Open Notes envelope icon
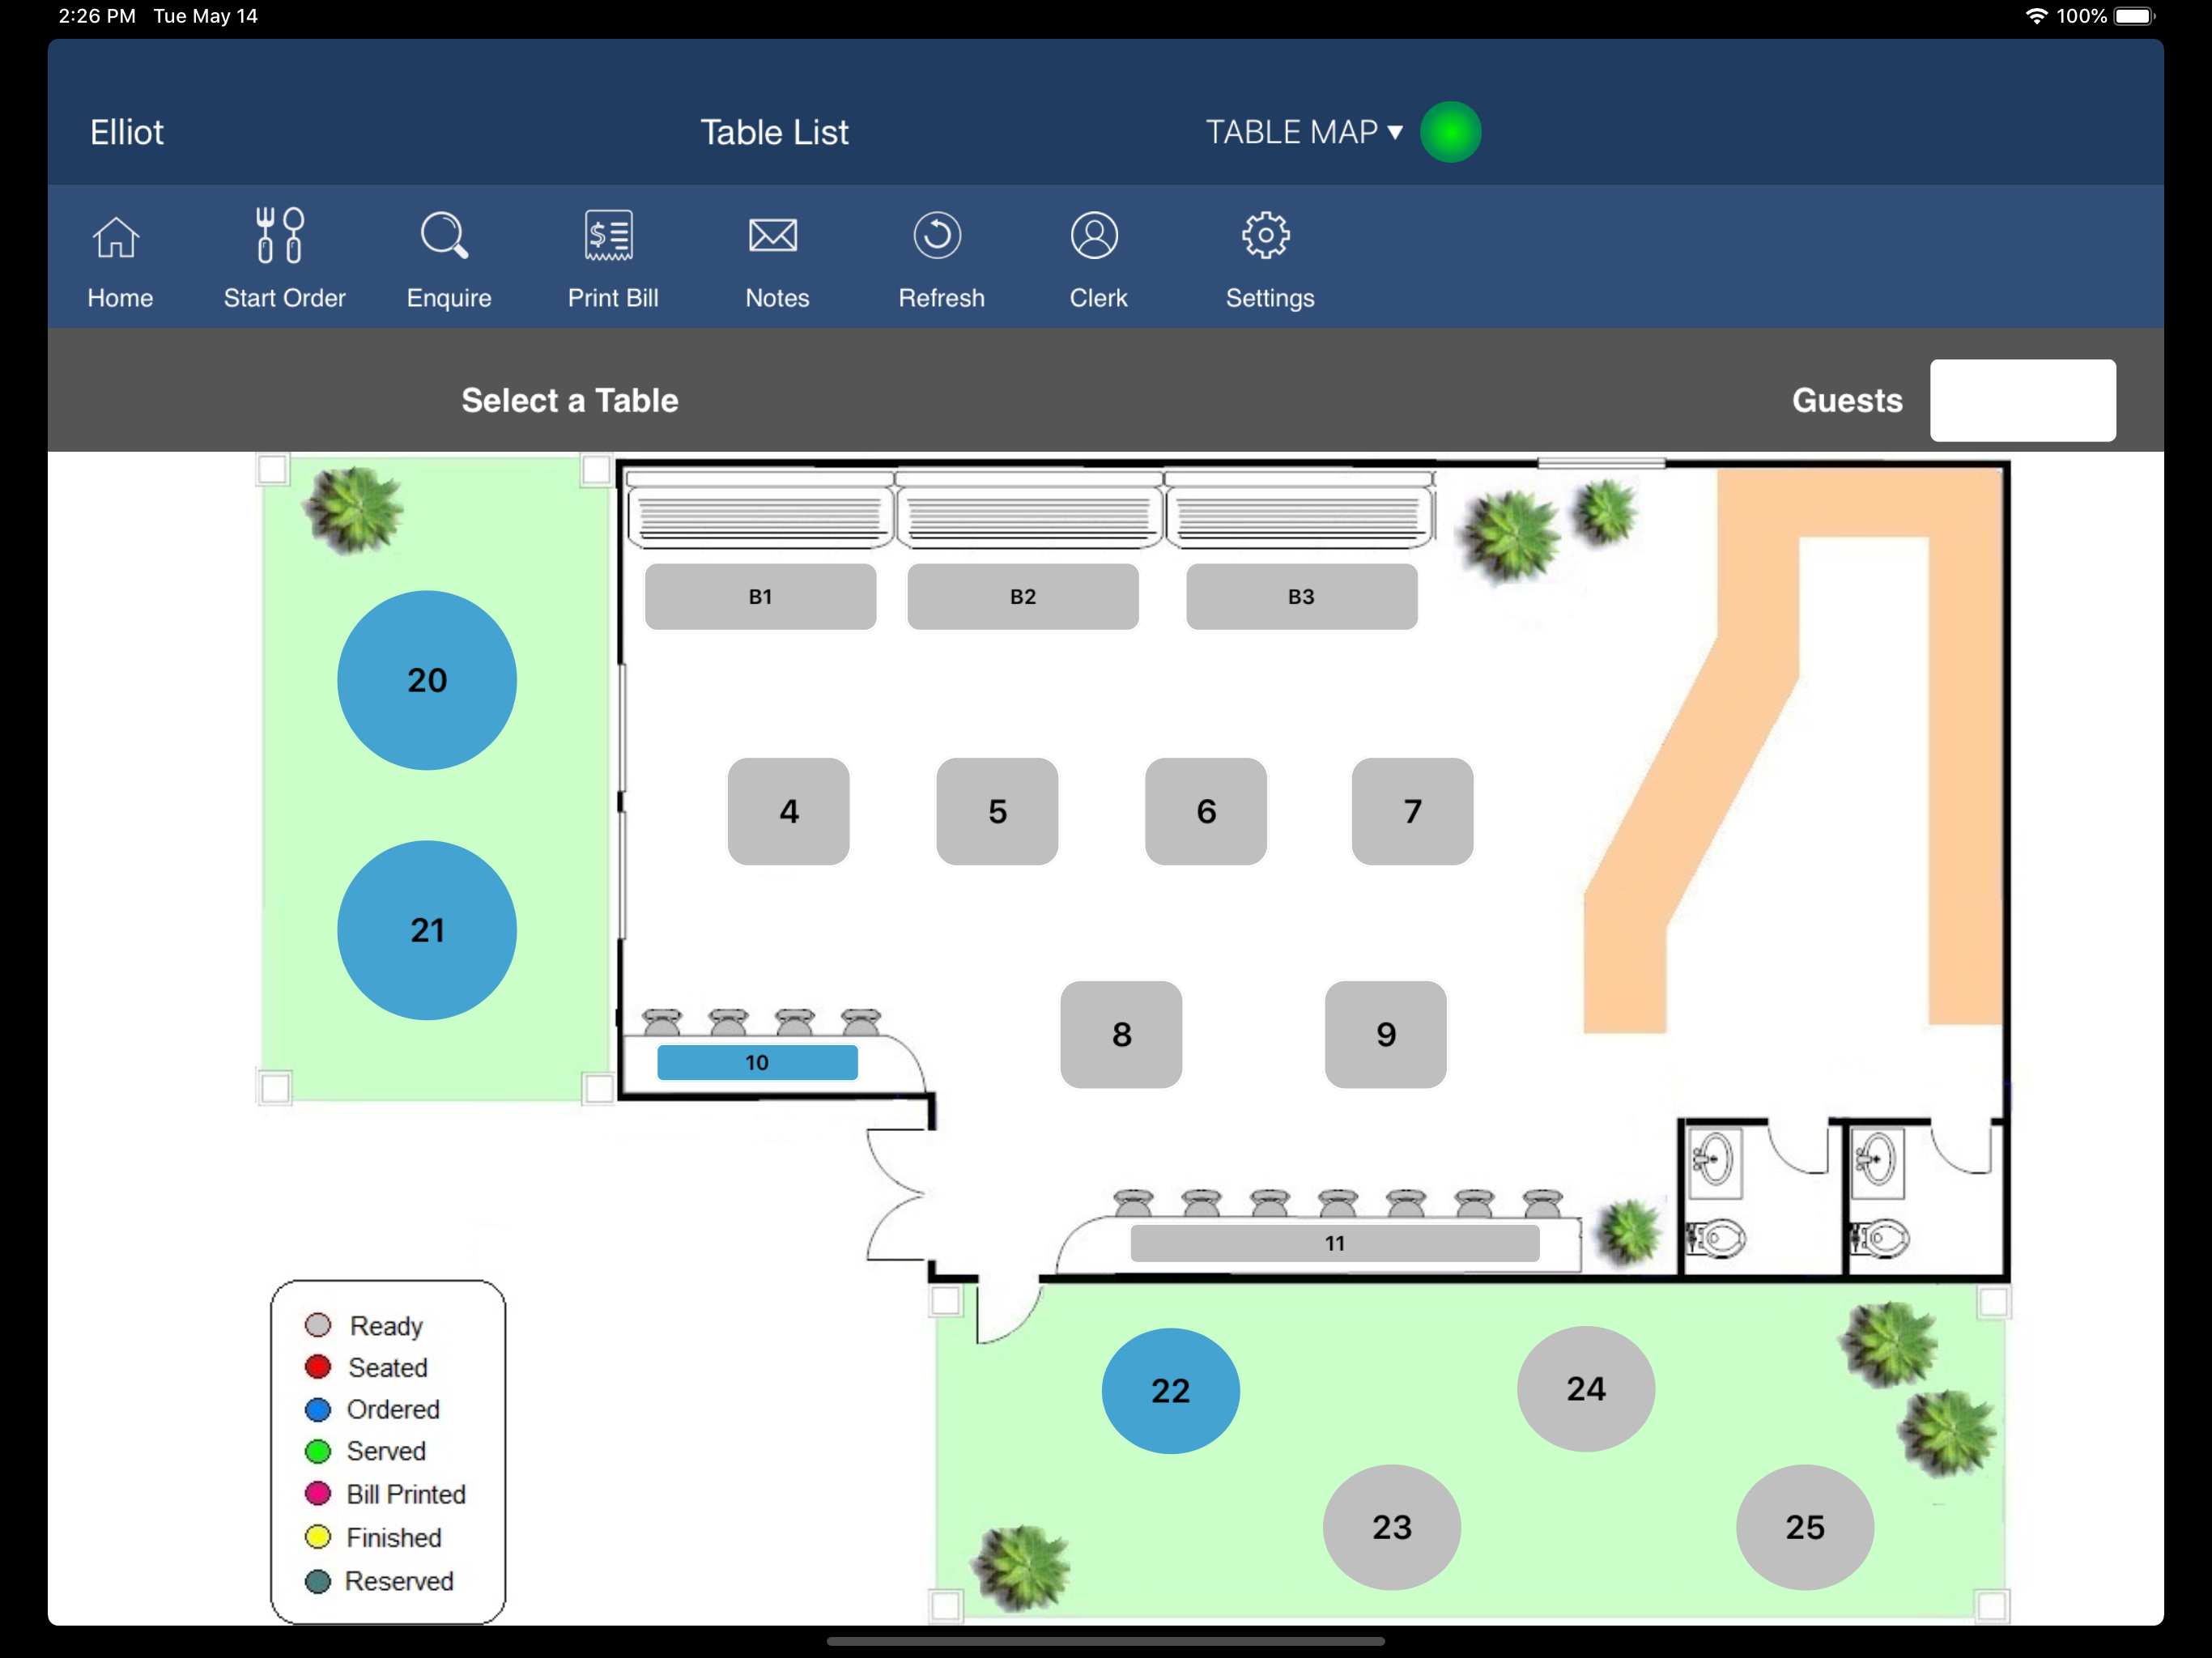This screenshot has height=1658, width=2212. point(773,236)
